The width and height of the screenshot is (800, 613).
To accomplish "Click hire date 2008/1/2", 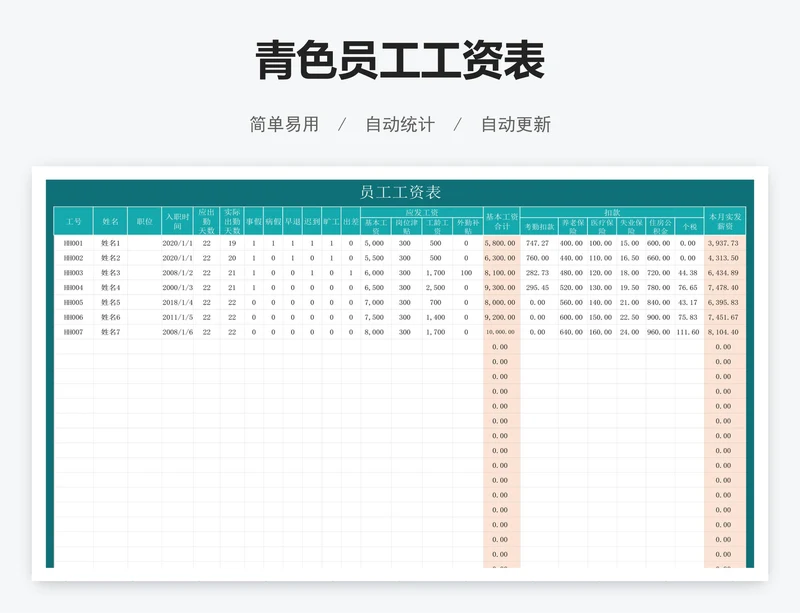I will [178, 273].
